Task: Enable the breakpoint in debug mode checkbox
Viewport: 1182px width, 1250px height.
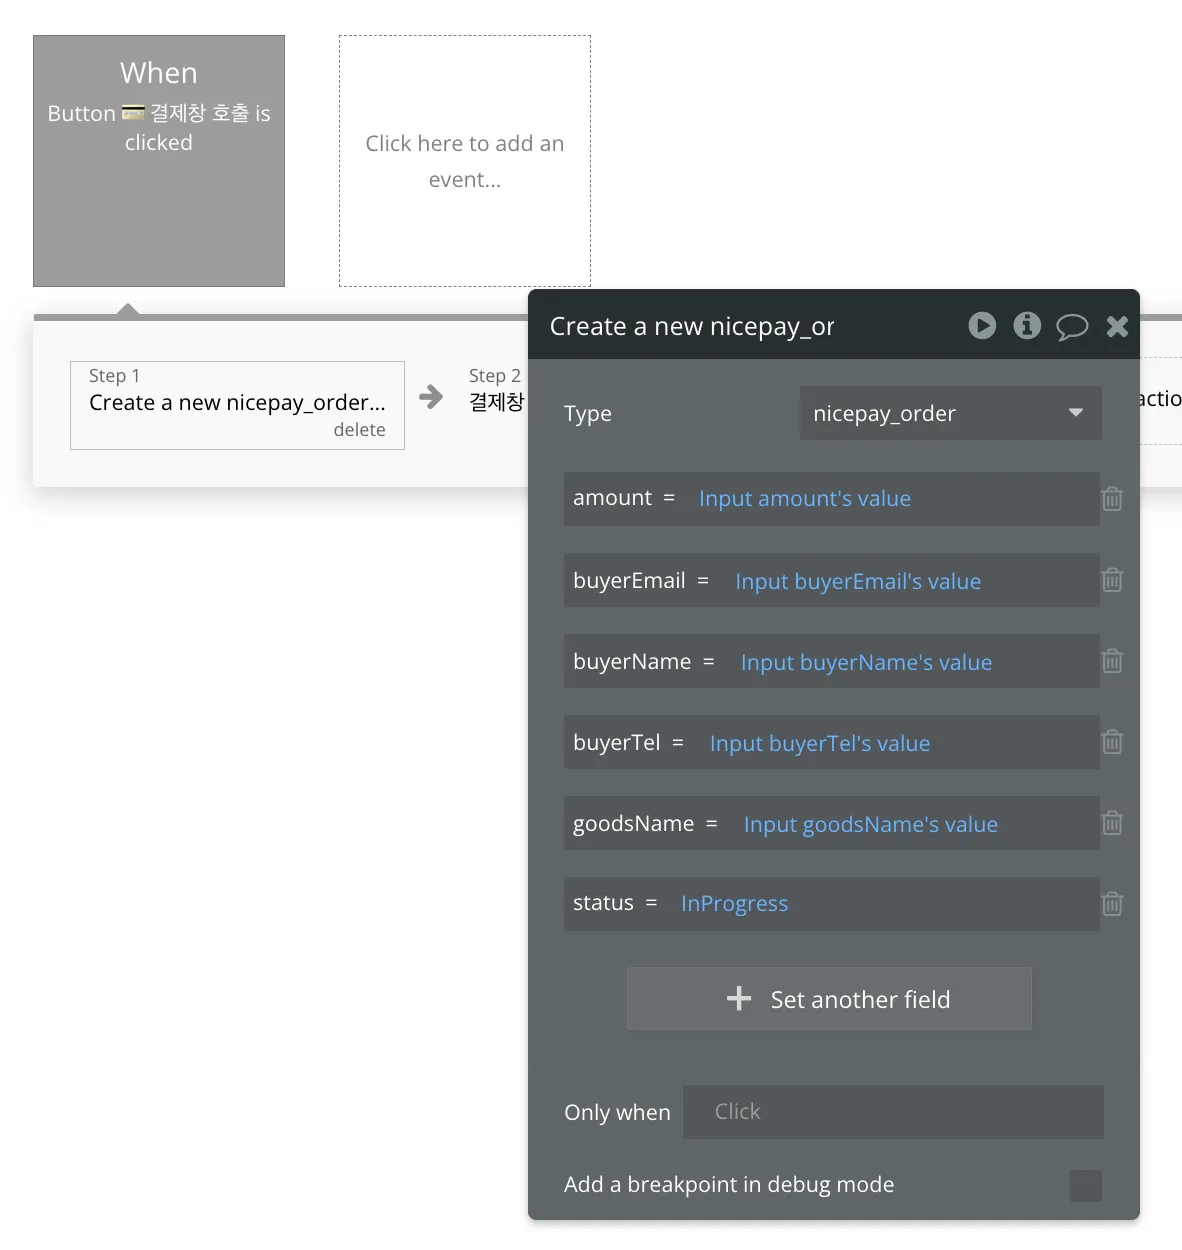Action: (1086, 1185)
